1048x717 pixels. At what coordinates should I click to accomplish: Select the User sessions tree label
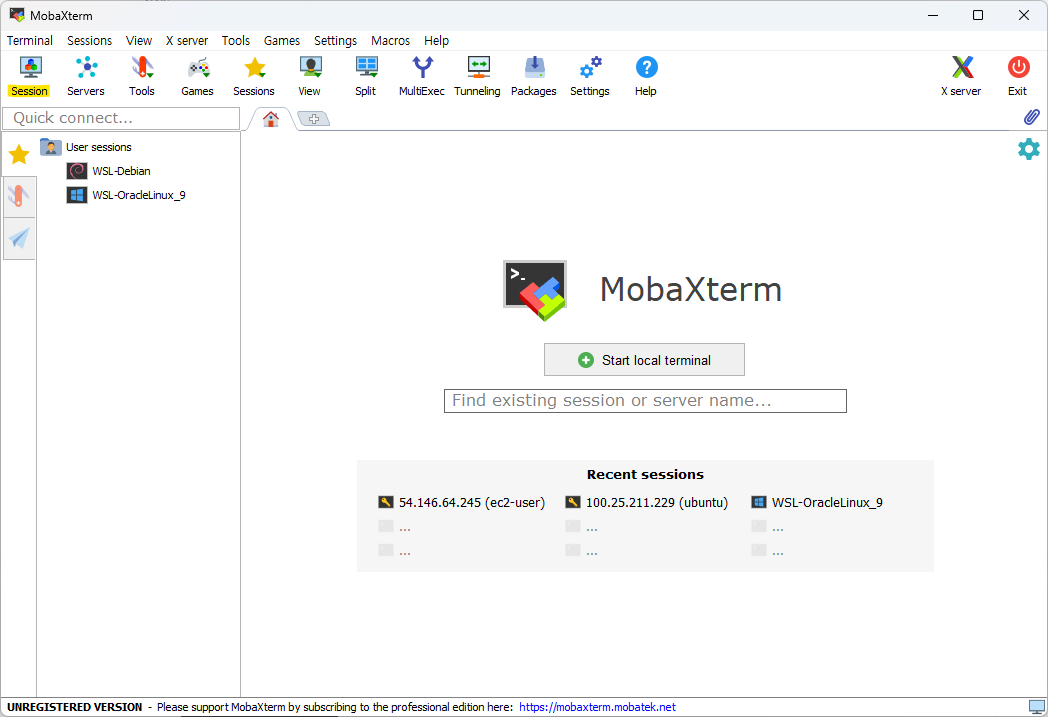[x=99, y=147]
